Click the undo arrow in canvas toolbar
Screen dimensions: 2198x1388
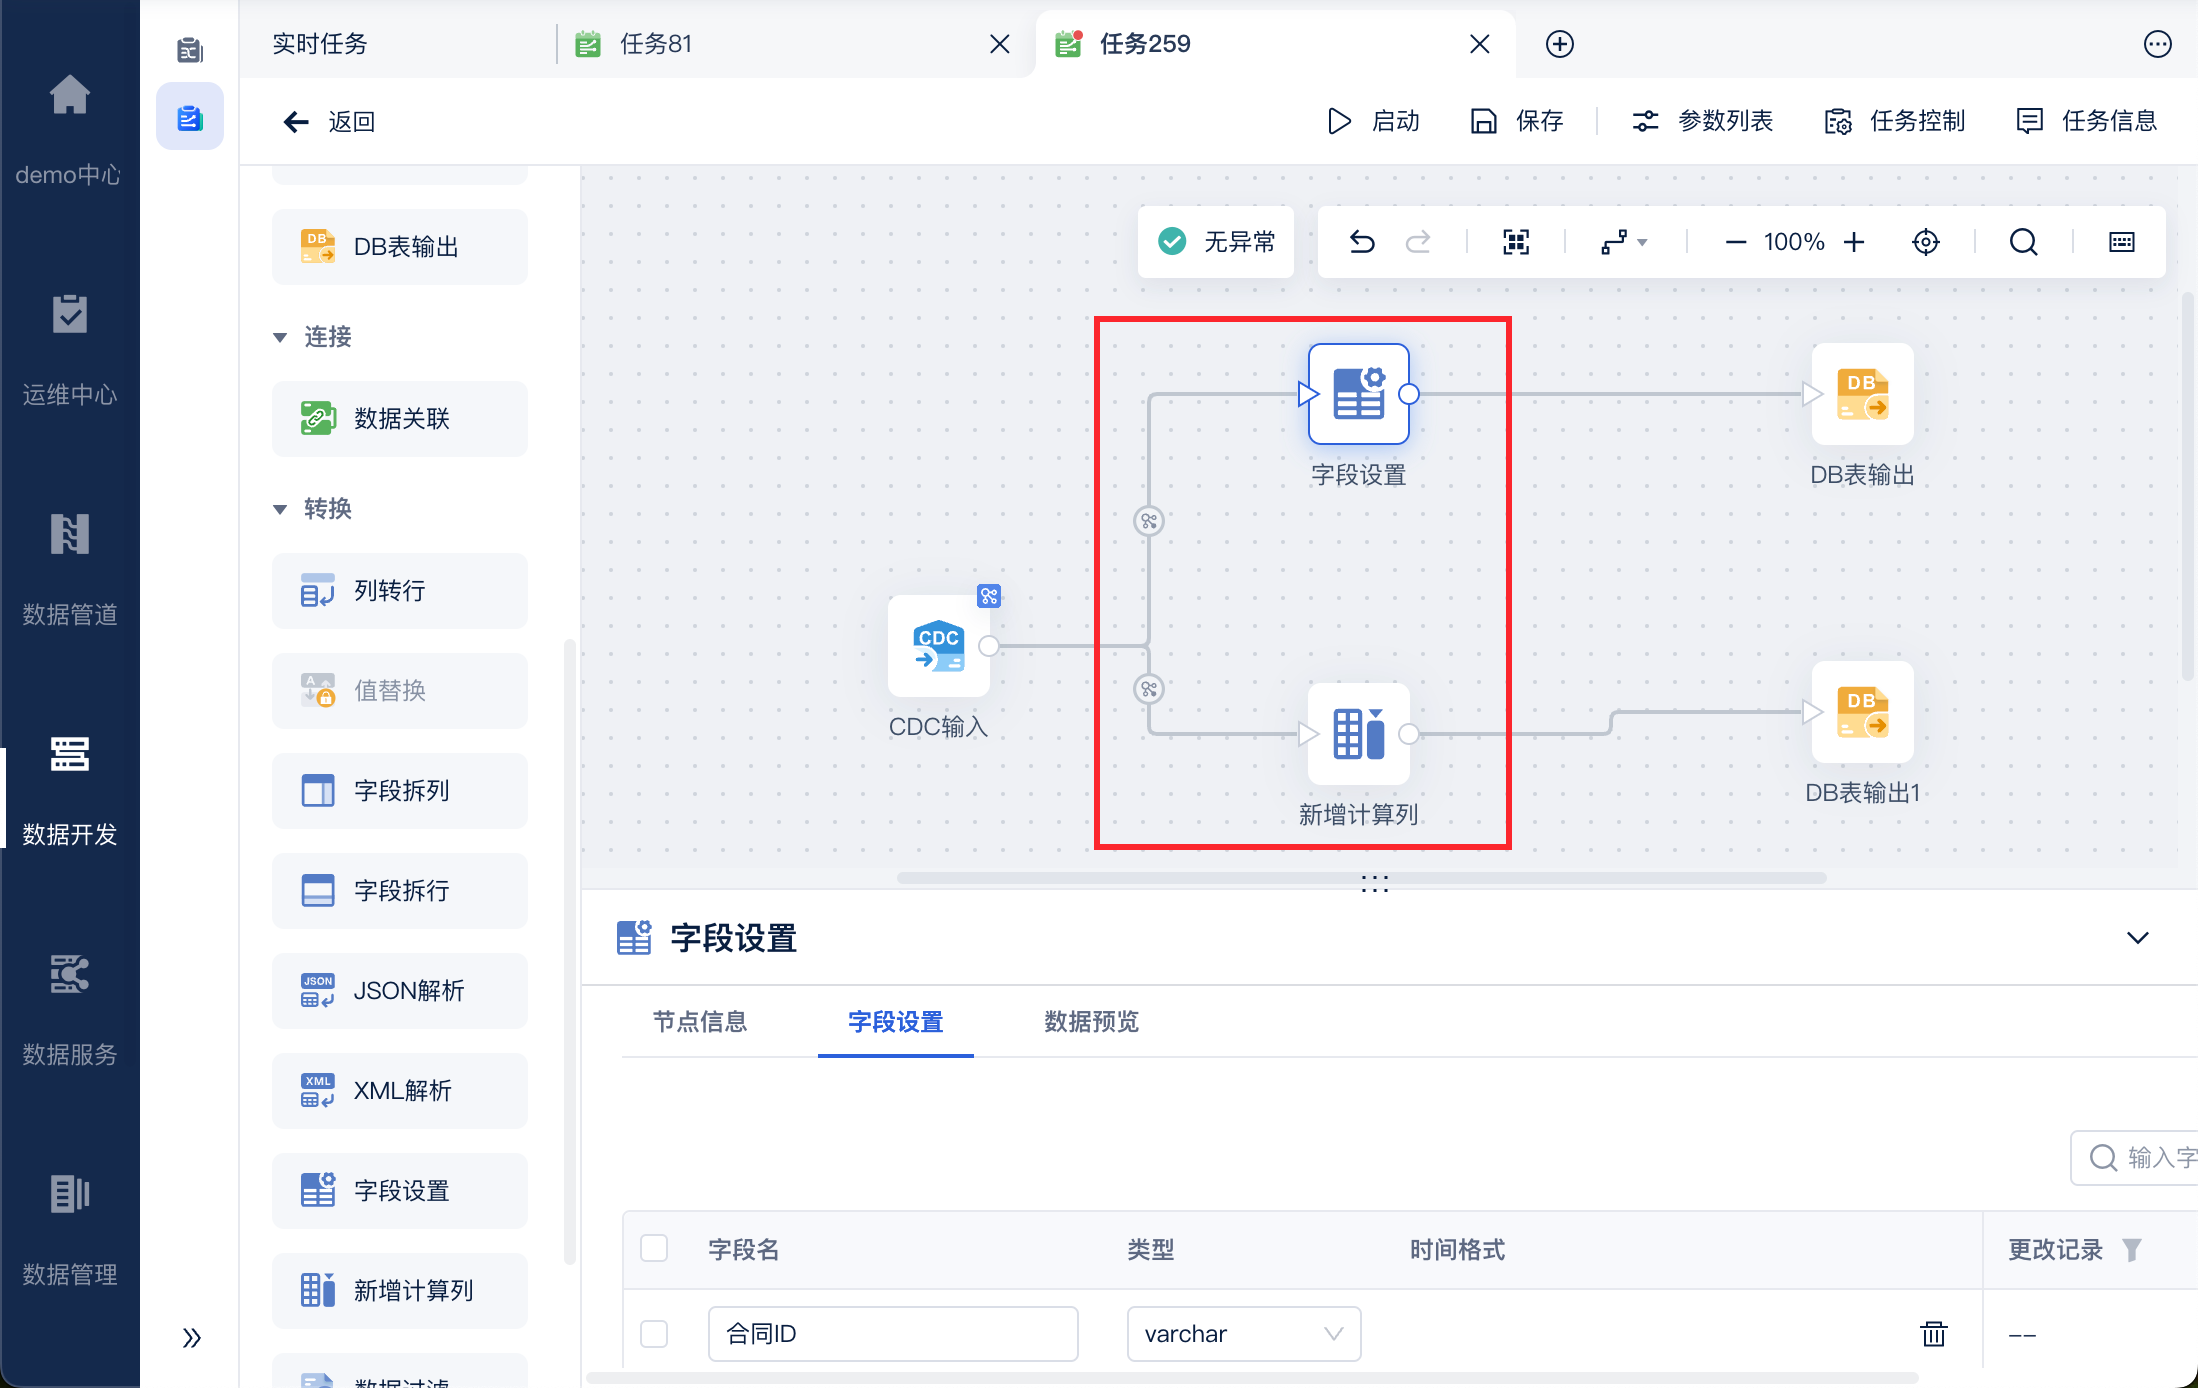pos(1362,242)
